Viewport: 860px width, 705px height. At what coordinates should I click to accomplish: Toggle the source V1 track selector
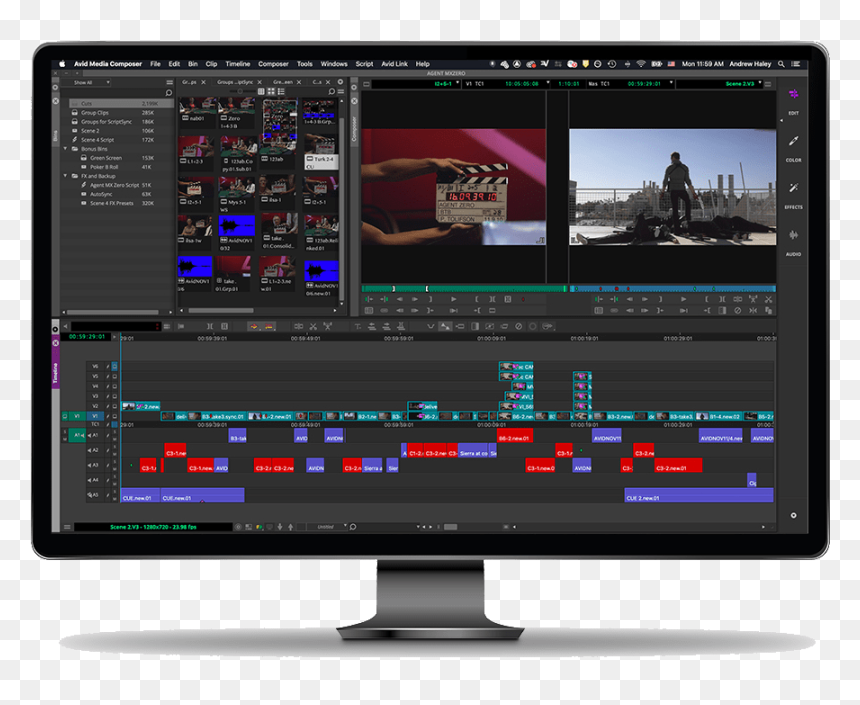(x=76, y=416)
